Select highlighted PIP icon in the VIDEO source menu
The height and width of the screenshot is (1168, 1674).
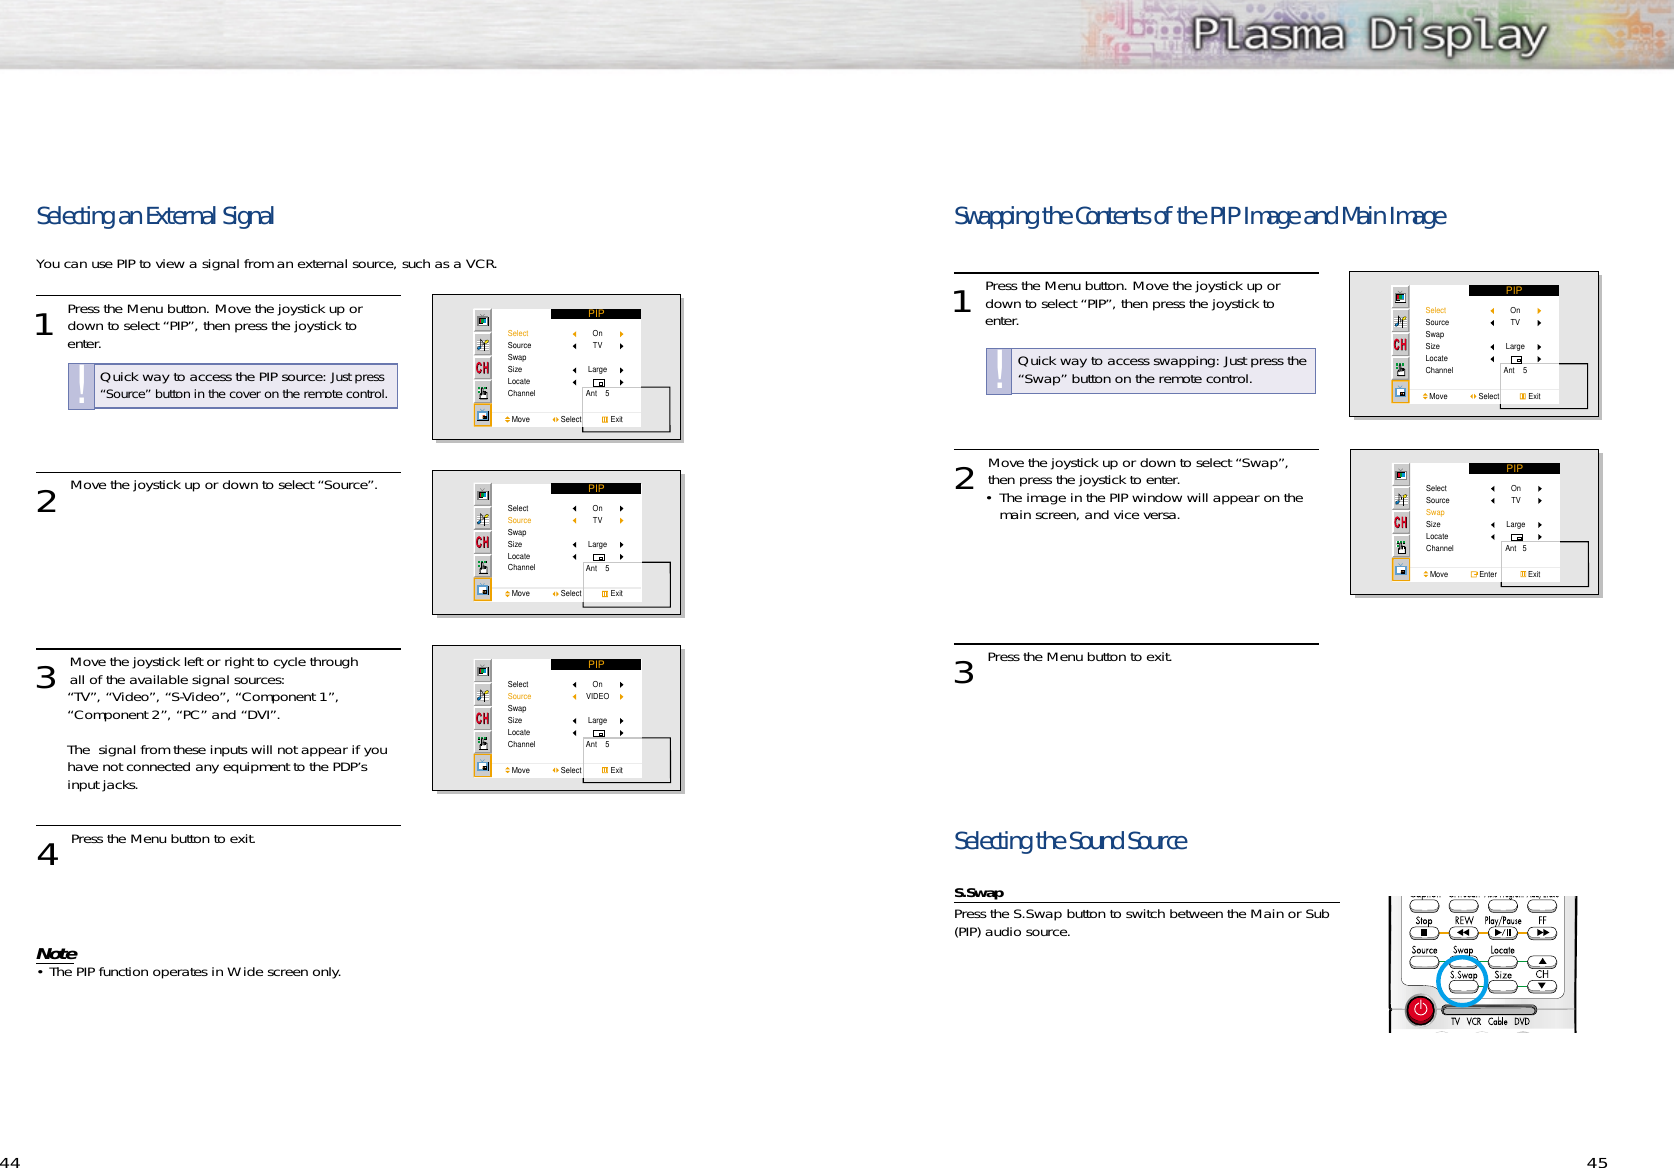click(x=483, y=765)
